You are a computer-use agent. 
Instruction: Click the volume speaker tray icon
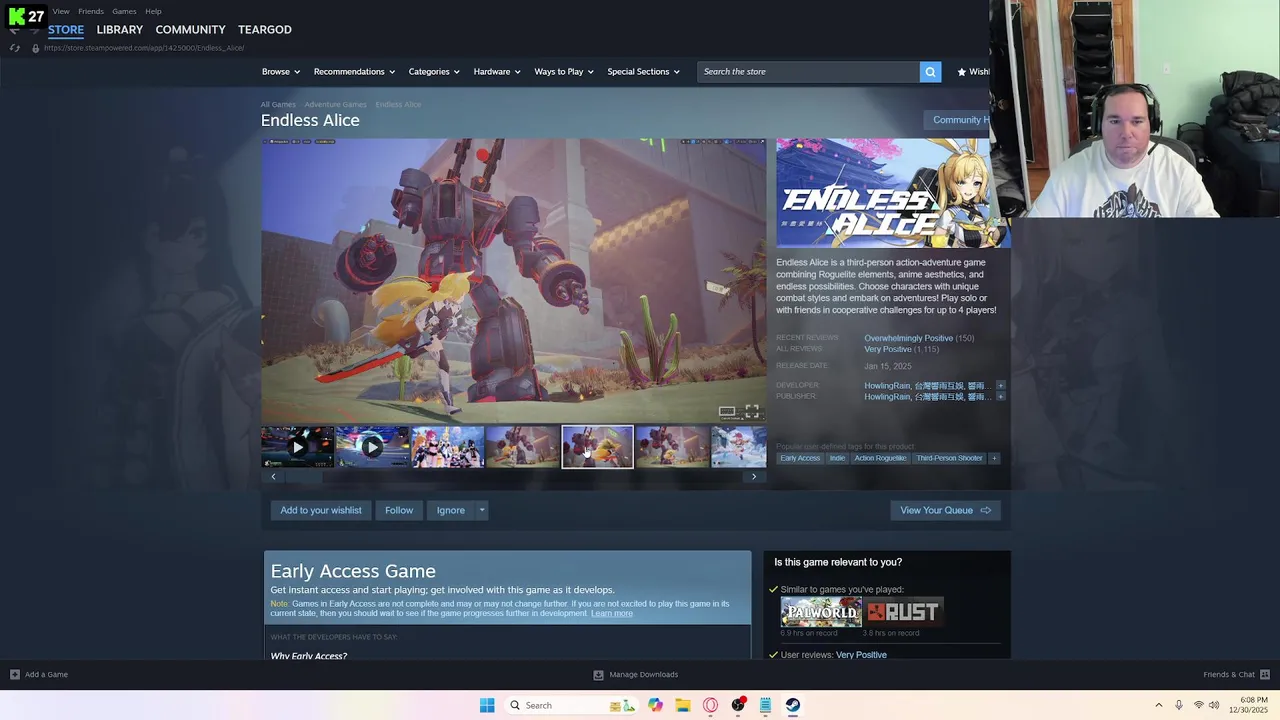tap(1214, 705)
